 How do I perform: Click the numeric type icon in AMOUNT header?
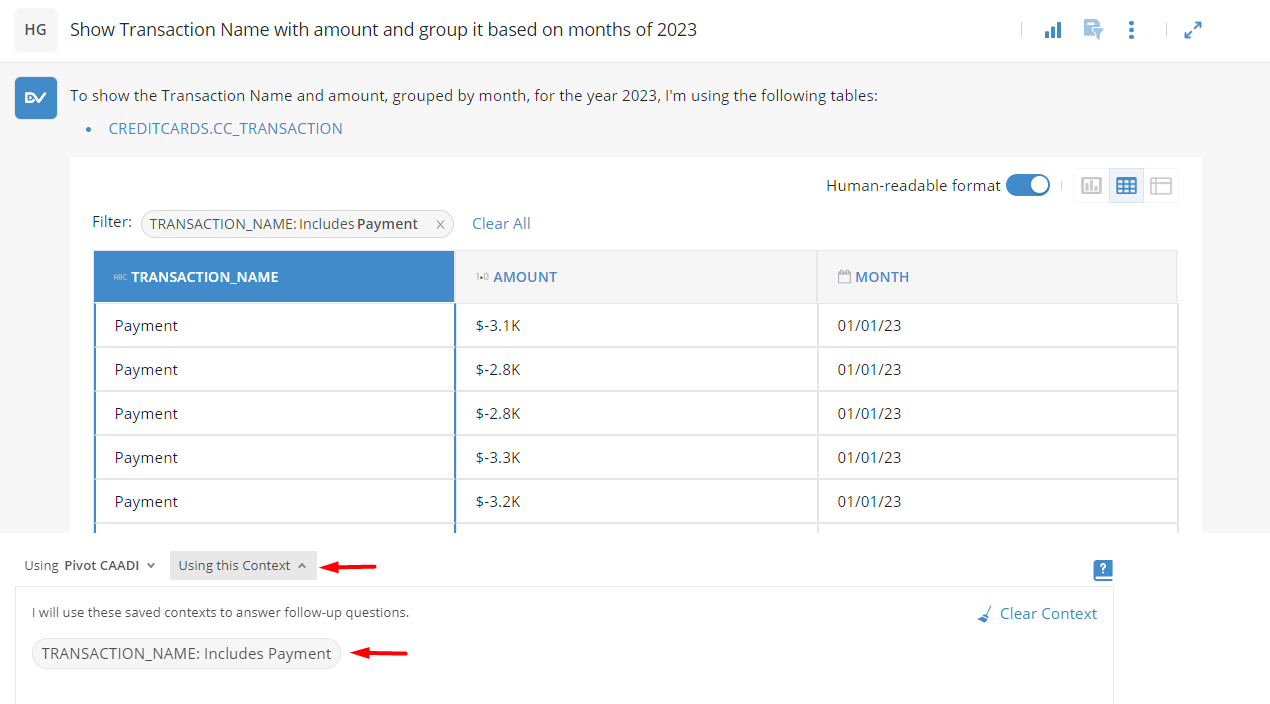[482, 277]
